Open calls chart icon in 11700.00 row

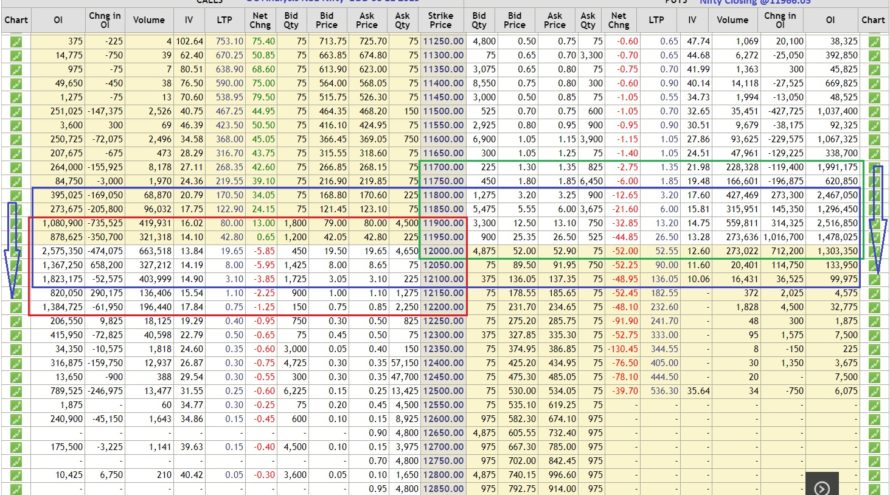click(16, 167)
